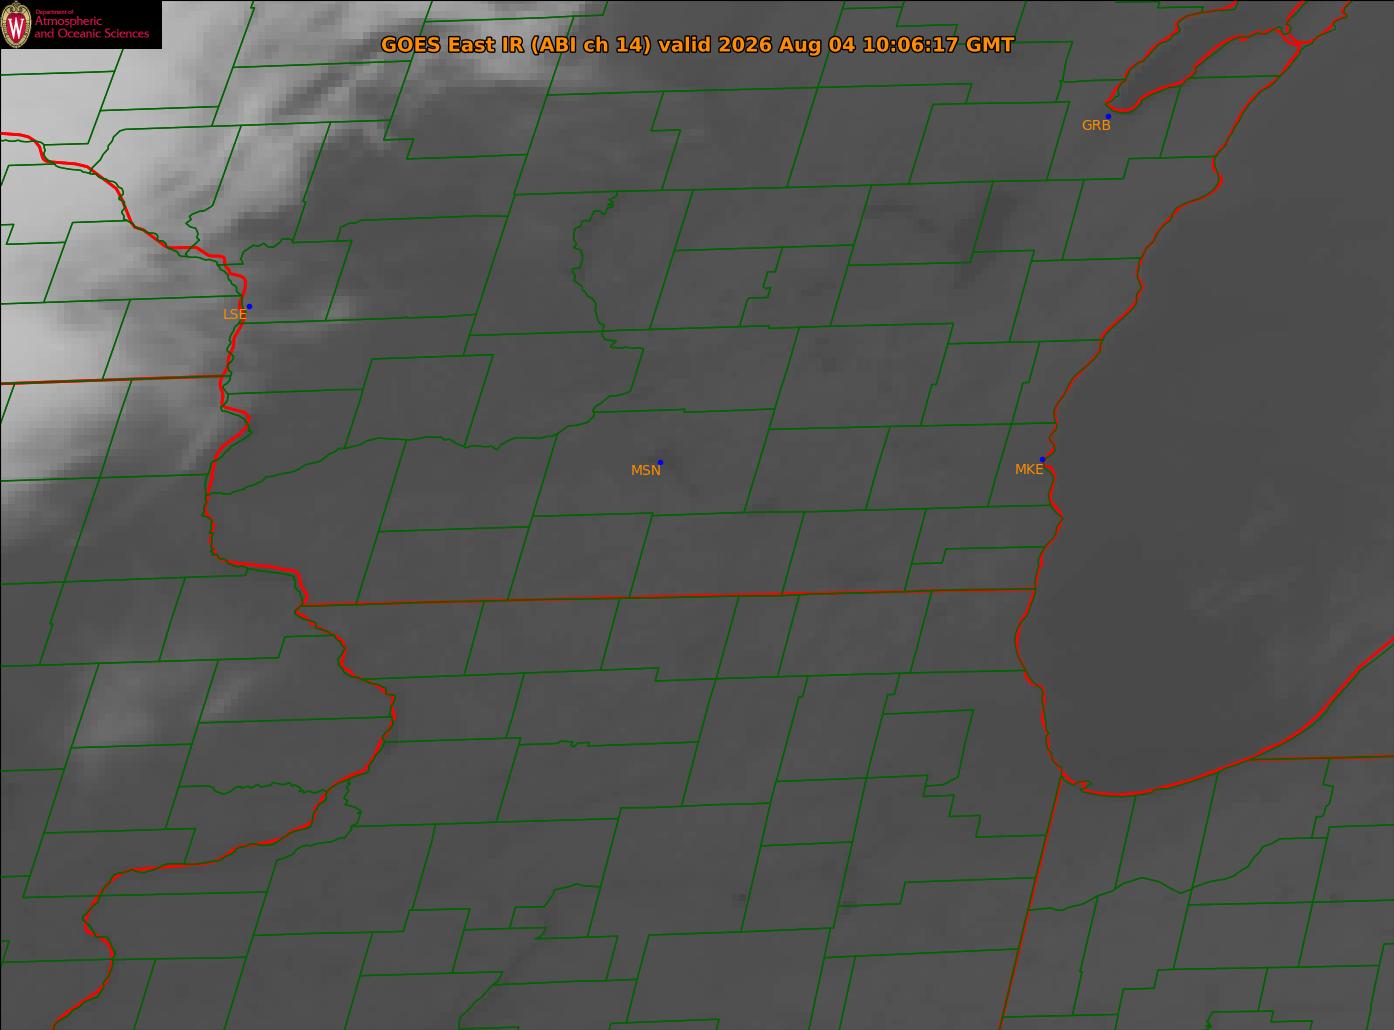Click the Atmospheric and Oceanic Sciences logo
Screen dimensions: 1394x1030
(81, 25)
